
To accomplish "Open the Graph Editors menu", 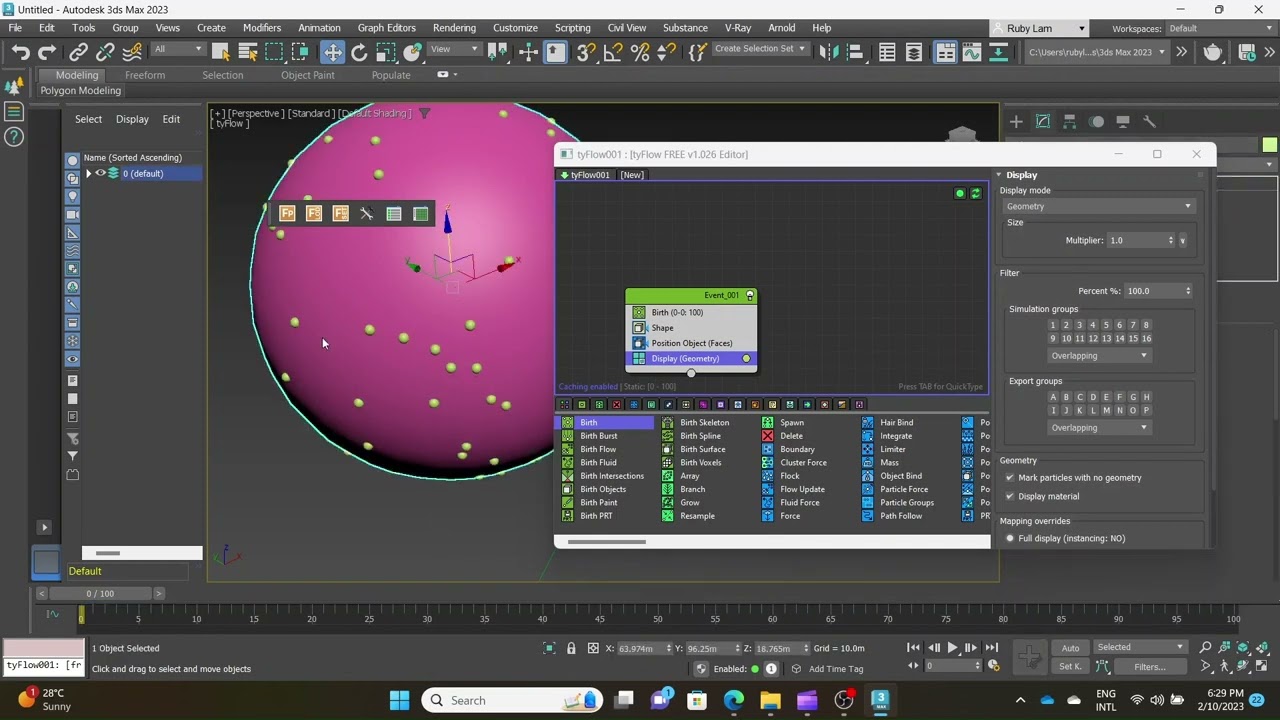I will 386,28.
